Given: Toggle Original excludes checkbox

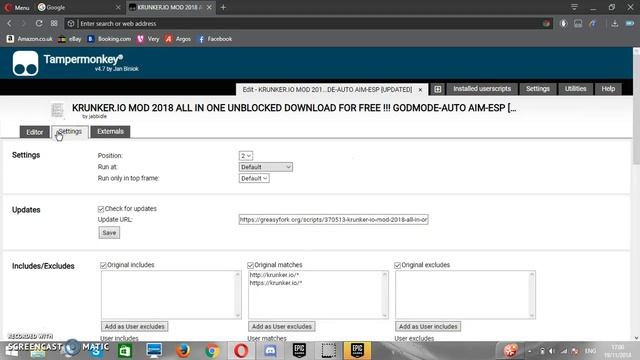Looking at the screenshot, I should pyautogui.click(x=397, y=265).
